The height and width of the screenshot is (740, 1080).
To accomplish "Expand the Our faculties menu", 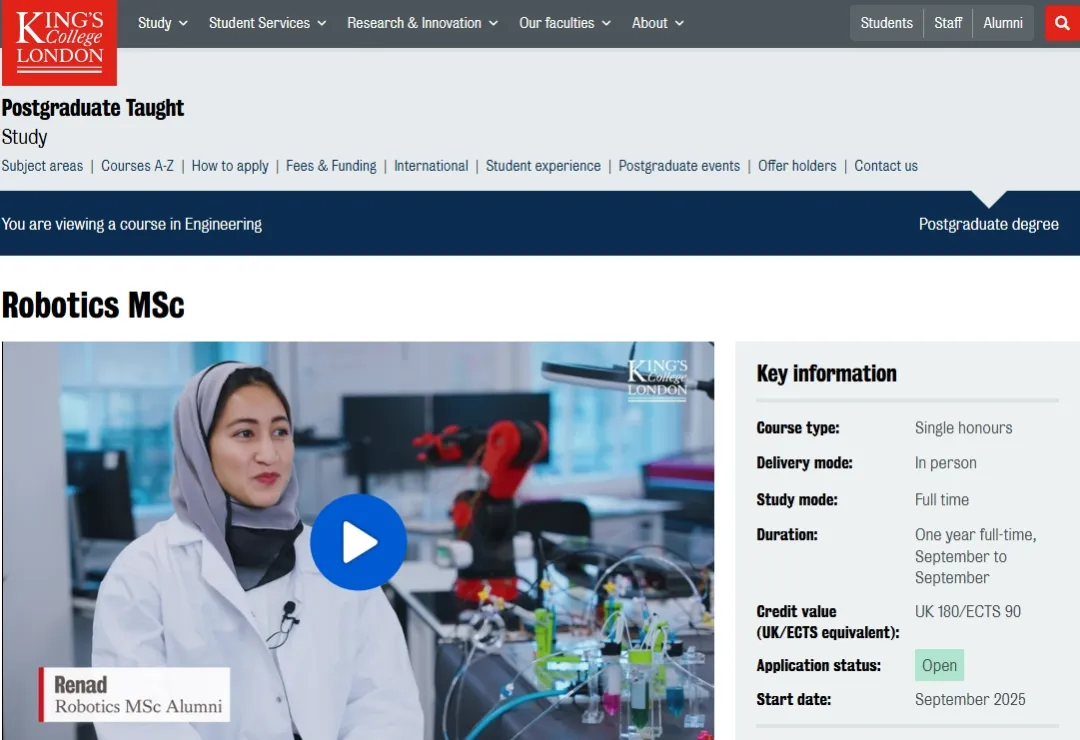I will click(565, 23).
